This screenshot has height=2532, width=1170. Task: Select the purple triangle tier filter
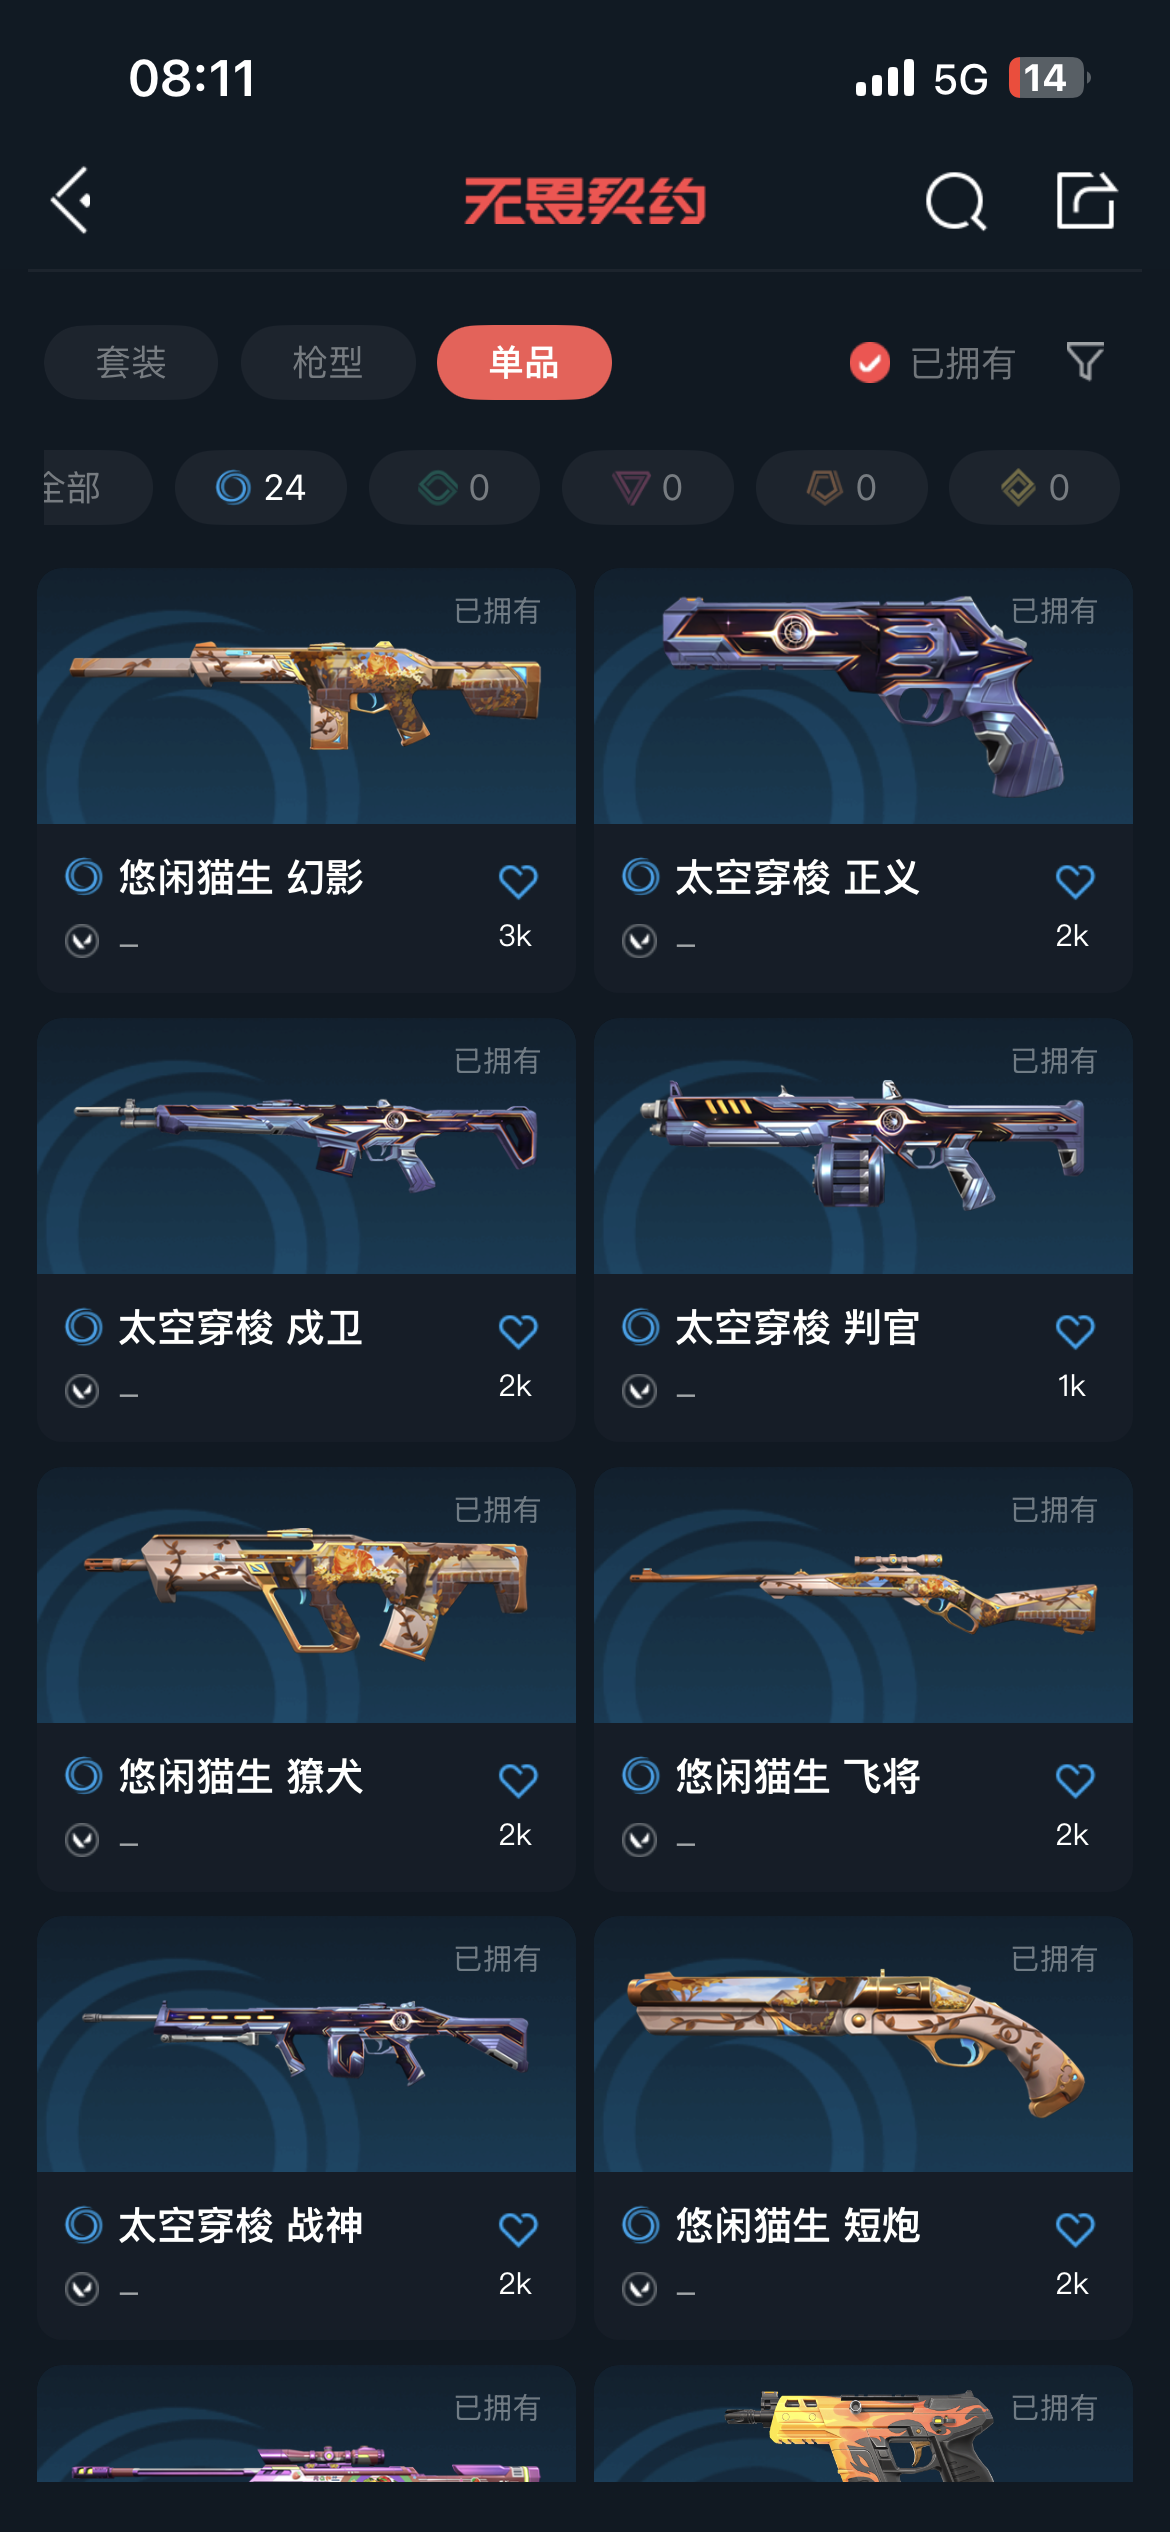click(648, 488)
